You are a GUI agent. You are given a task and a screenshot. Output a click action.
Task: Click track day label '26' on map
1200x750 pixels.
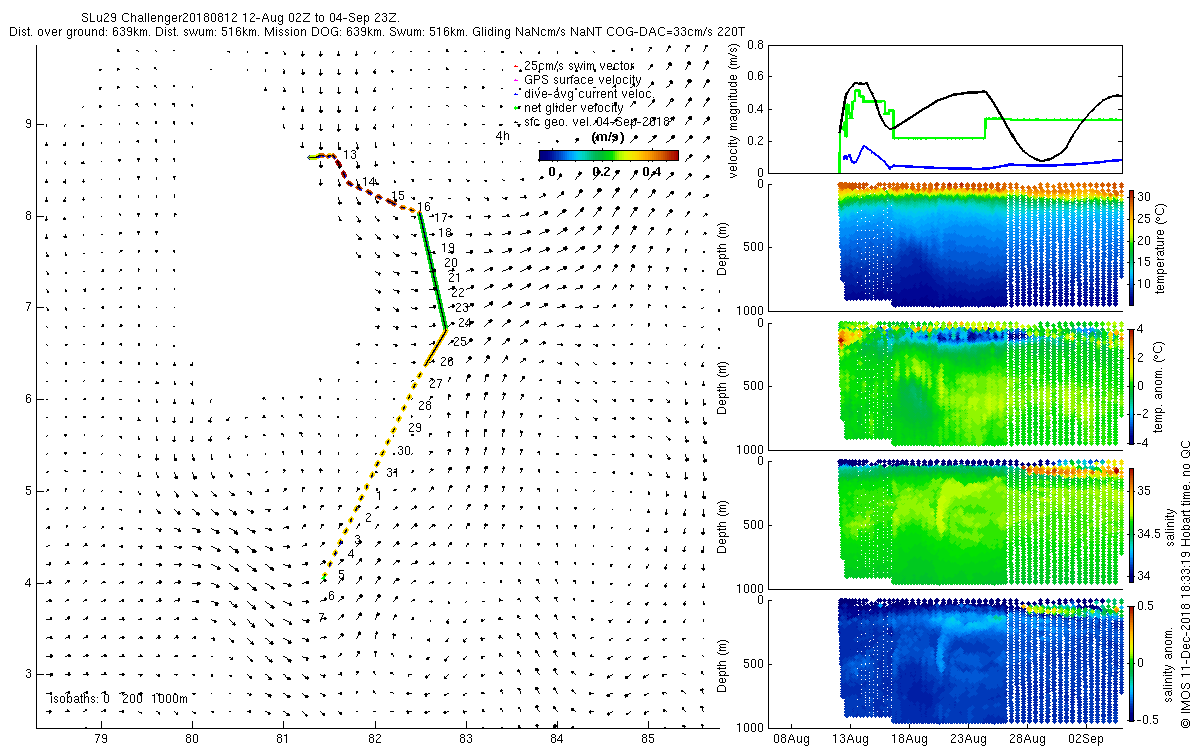pyautogui.click(x=446, y=361)
